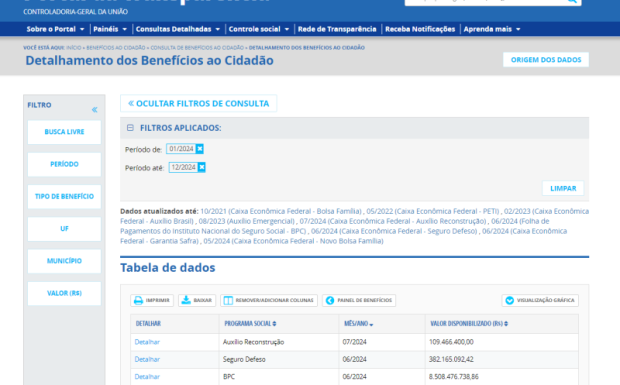Collapse the Filtros Aplicados section minus icon

(130, 128)
